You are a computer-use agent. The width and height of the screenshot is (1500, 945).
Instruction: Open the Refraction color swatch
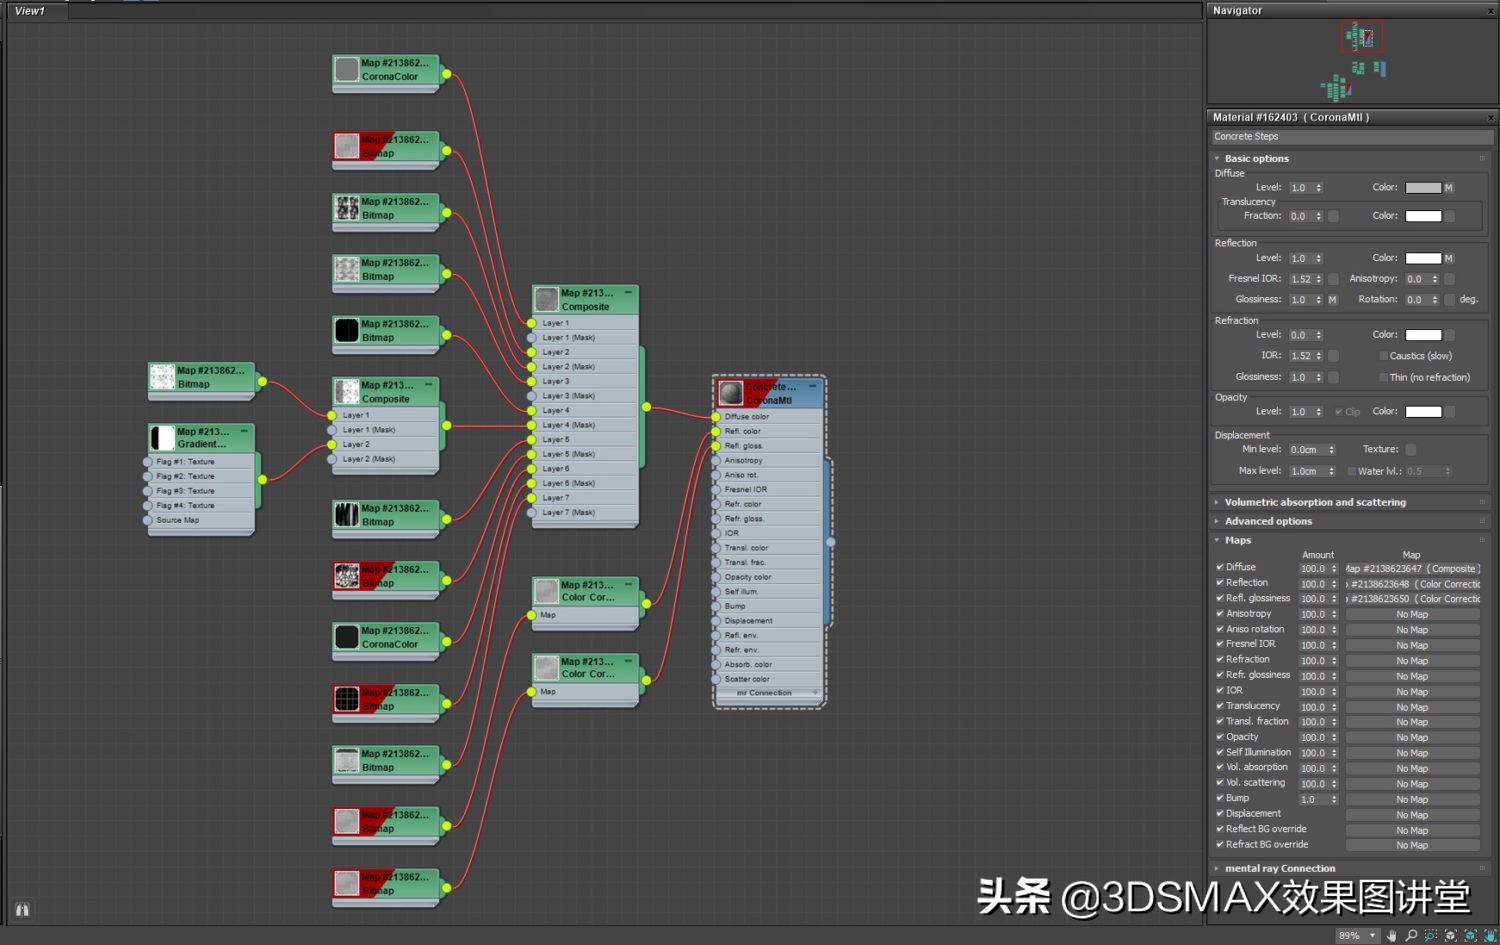[x=1423, y=335]
